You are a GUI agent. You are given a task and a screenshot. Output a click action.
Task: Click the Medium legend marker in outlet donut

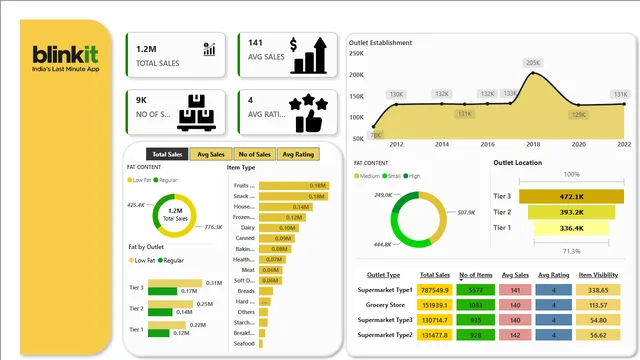[x=356, y=176]
